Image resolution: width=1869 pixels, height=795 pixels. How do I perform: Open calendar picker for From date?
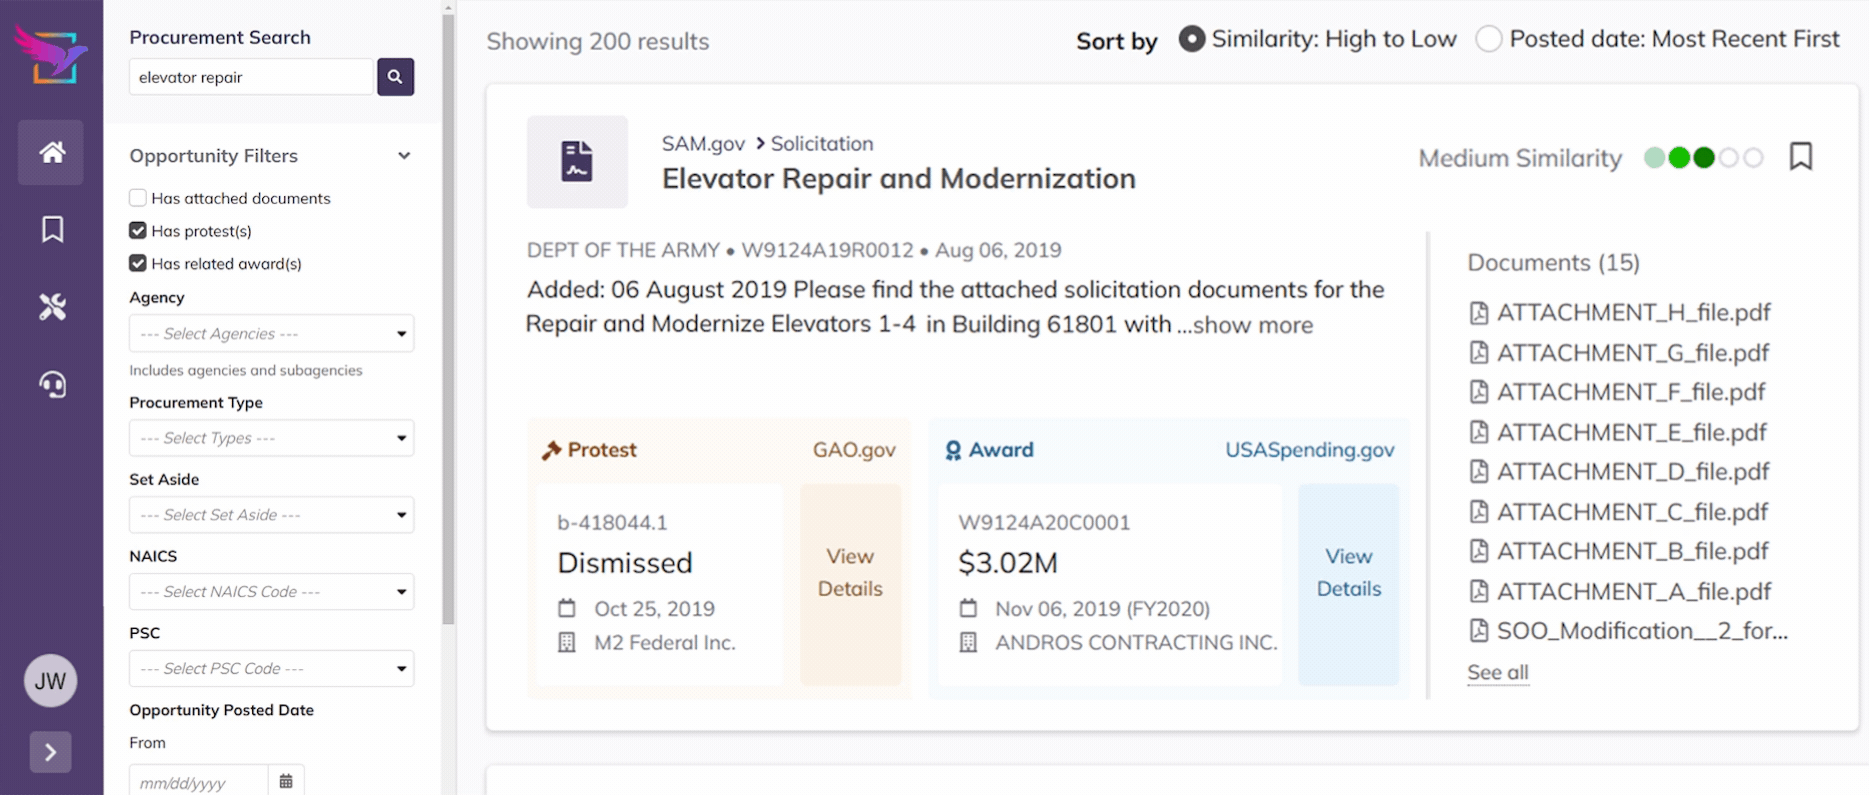[x=286, y=781]
